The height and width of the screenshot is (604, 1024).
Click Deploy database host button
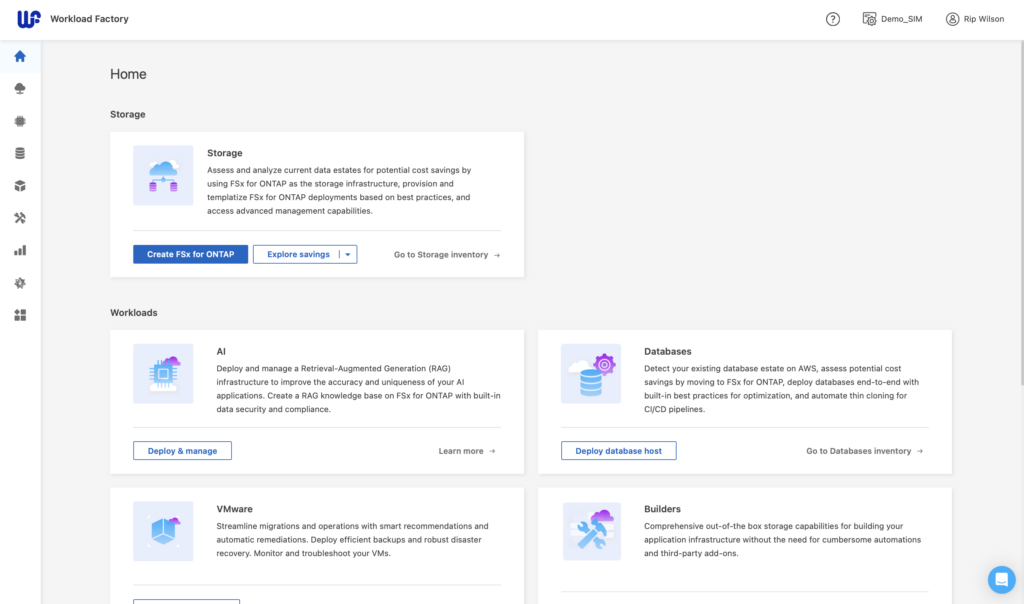click(618, 451)
